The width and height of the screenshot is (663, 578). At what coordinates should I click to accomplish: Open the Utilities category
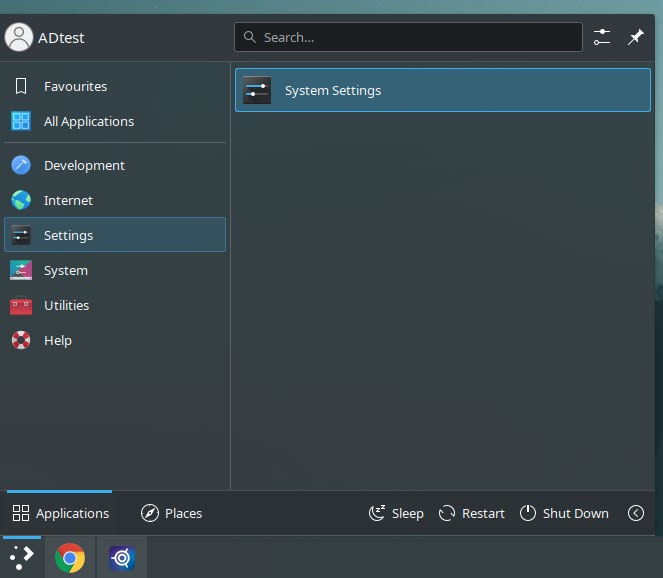[115, 305]
